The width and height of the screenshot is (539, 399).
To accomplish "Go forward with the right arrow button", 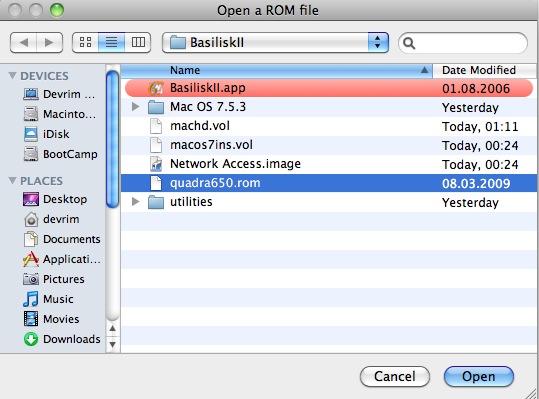I will pos(50,43).
